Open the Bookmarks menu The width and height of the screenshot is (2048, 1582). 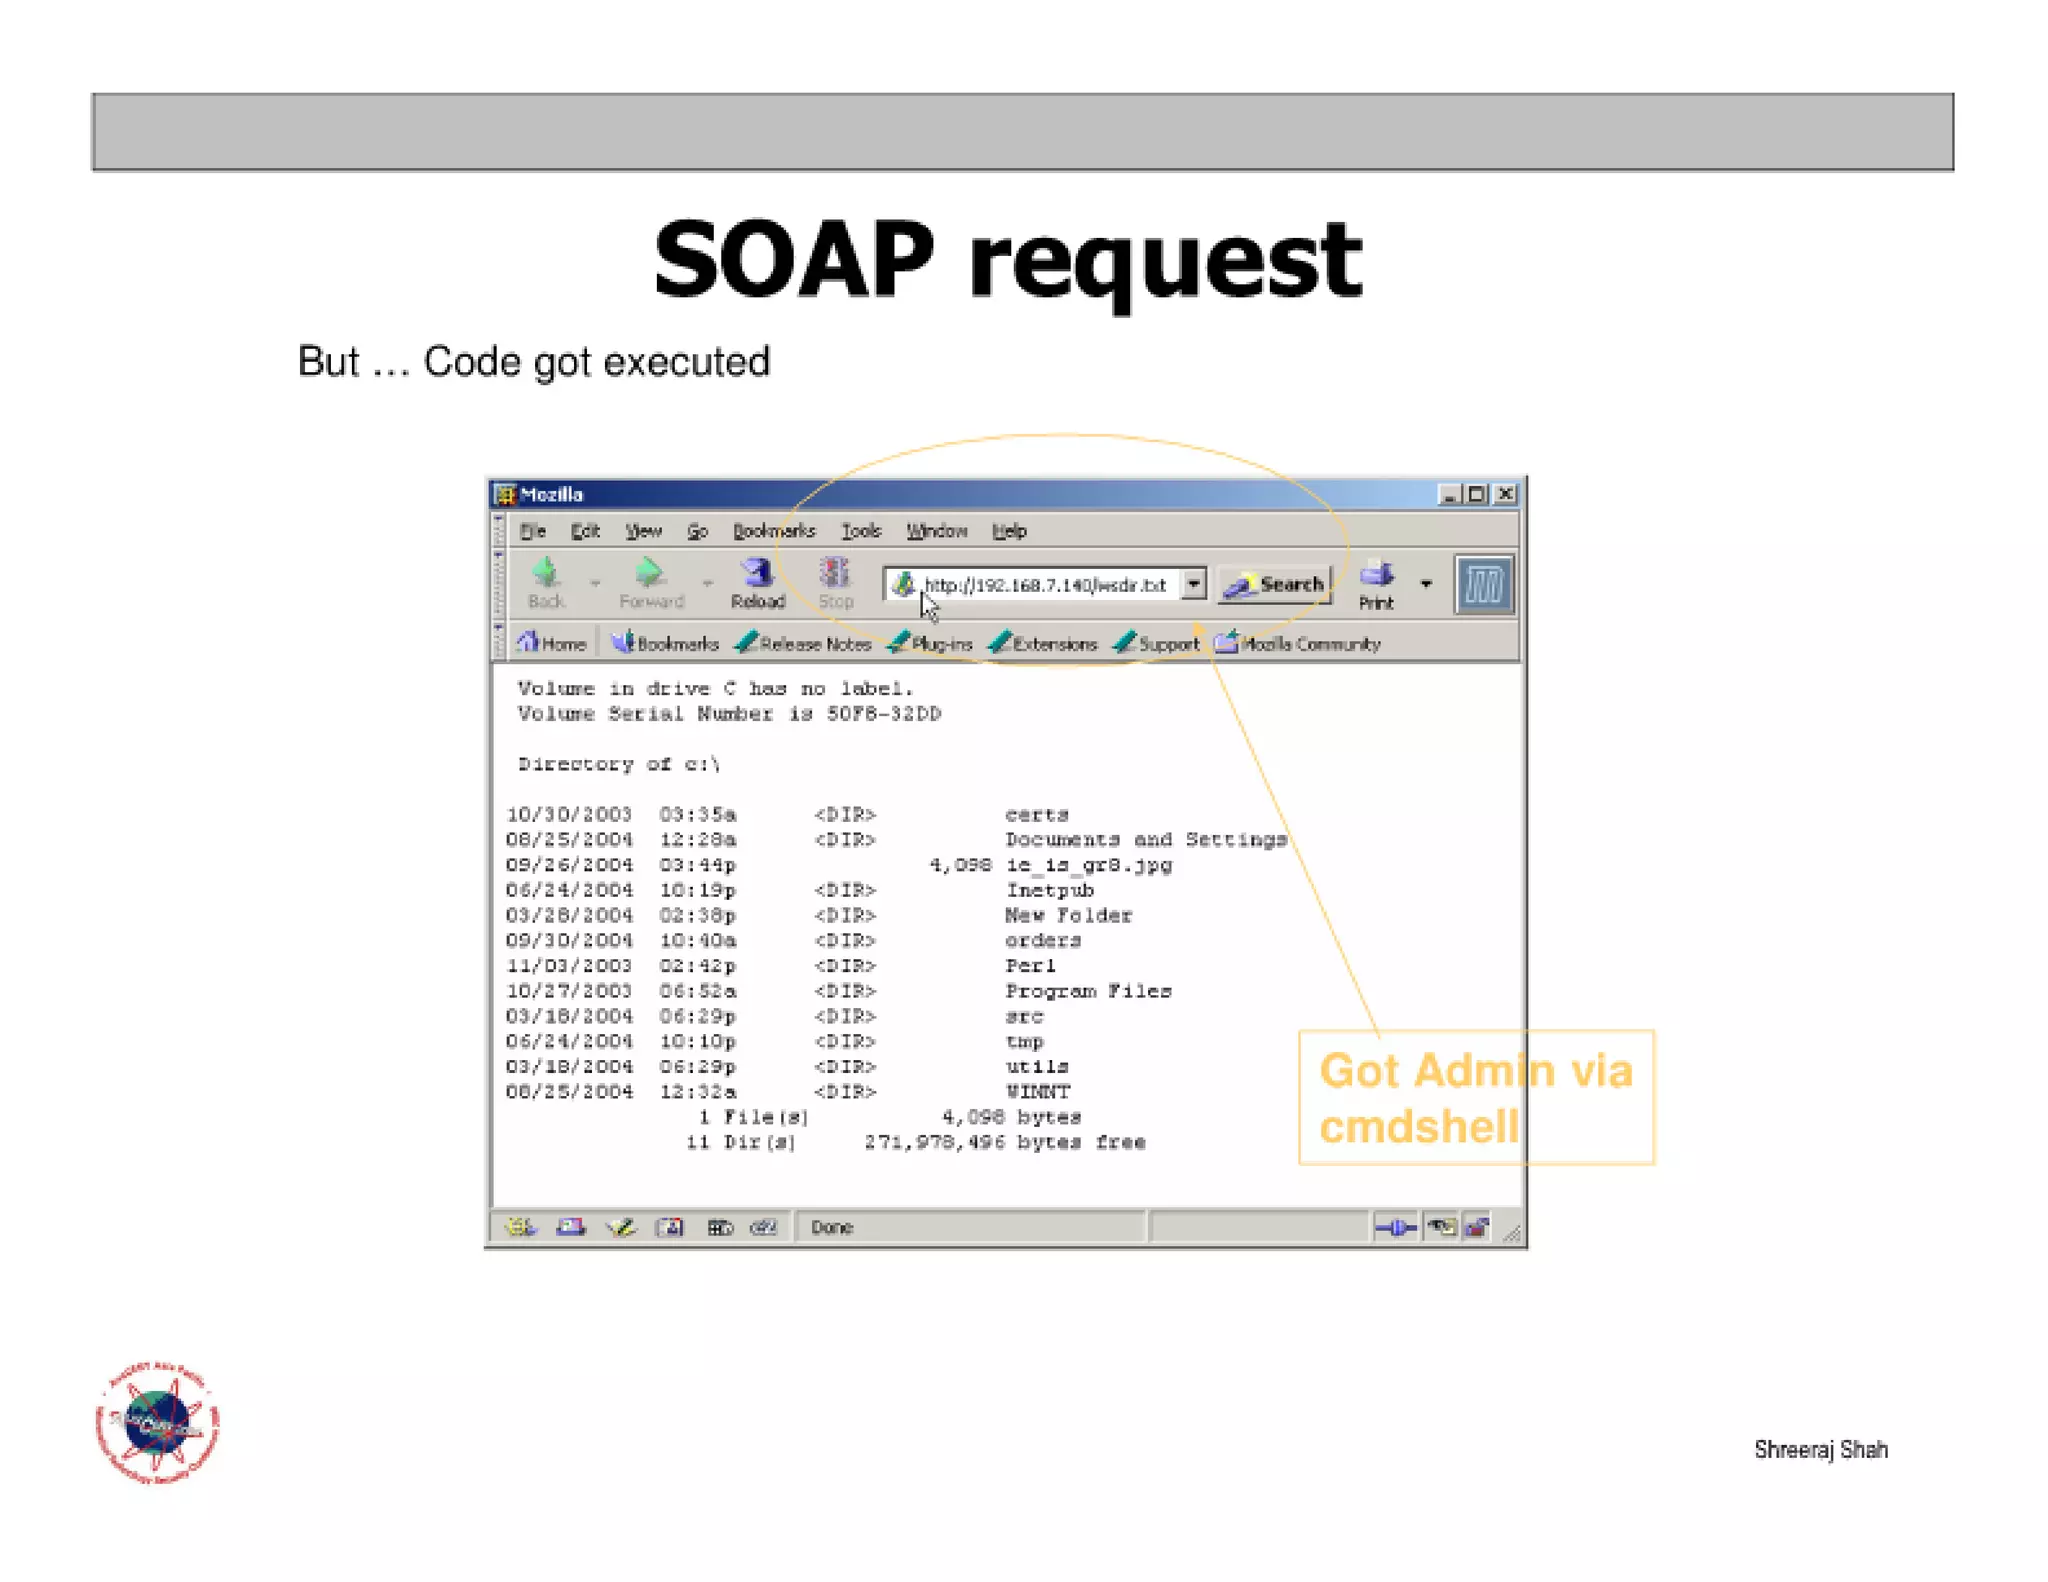point(774,531)
